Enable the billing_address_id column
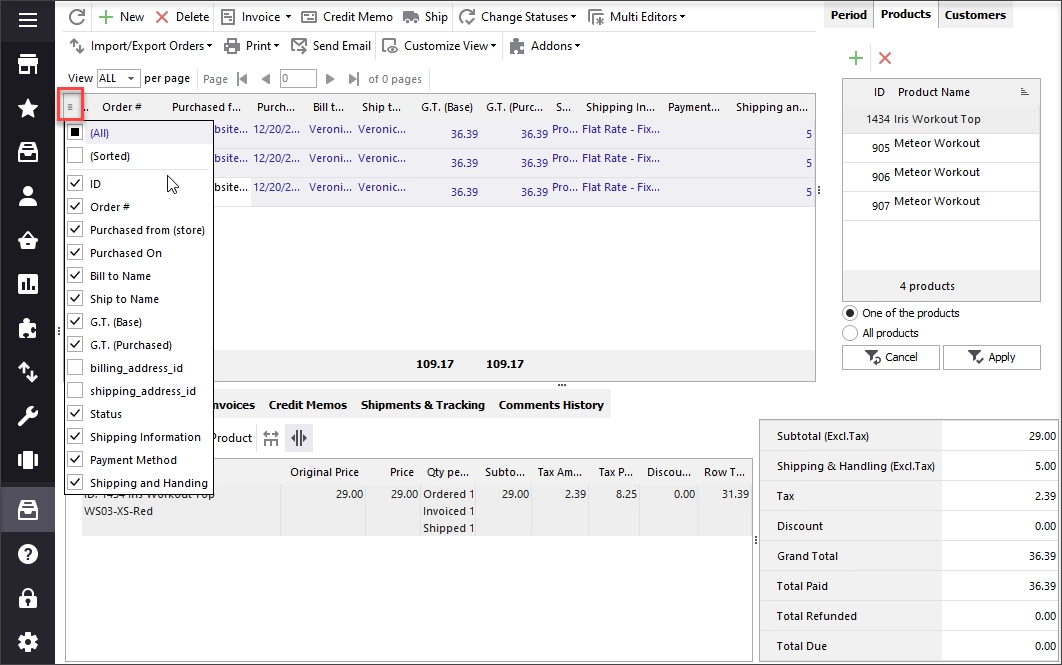 coord(75,368)
